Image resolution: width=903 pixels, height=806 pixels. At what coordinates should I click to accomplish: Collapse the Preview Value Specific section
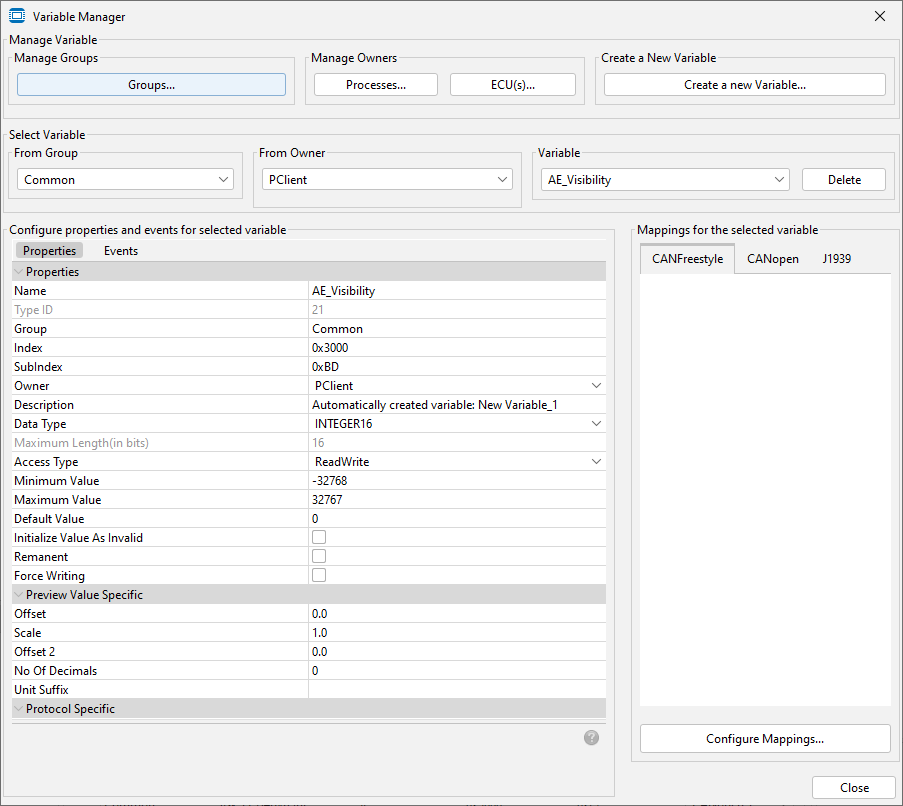click(17, 594)
